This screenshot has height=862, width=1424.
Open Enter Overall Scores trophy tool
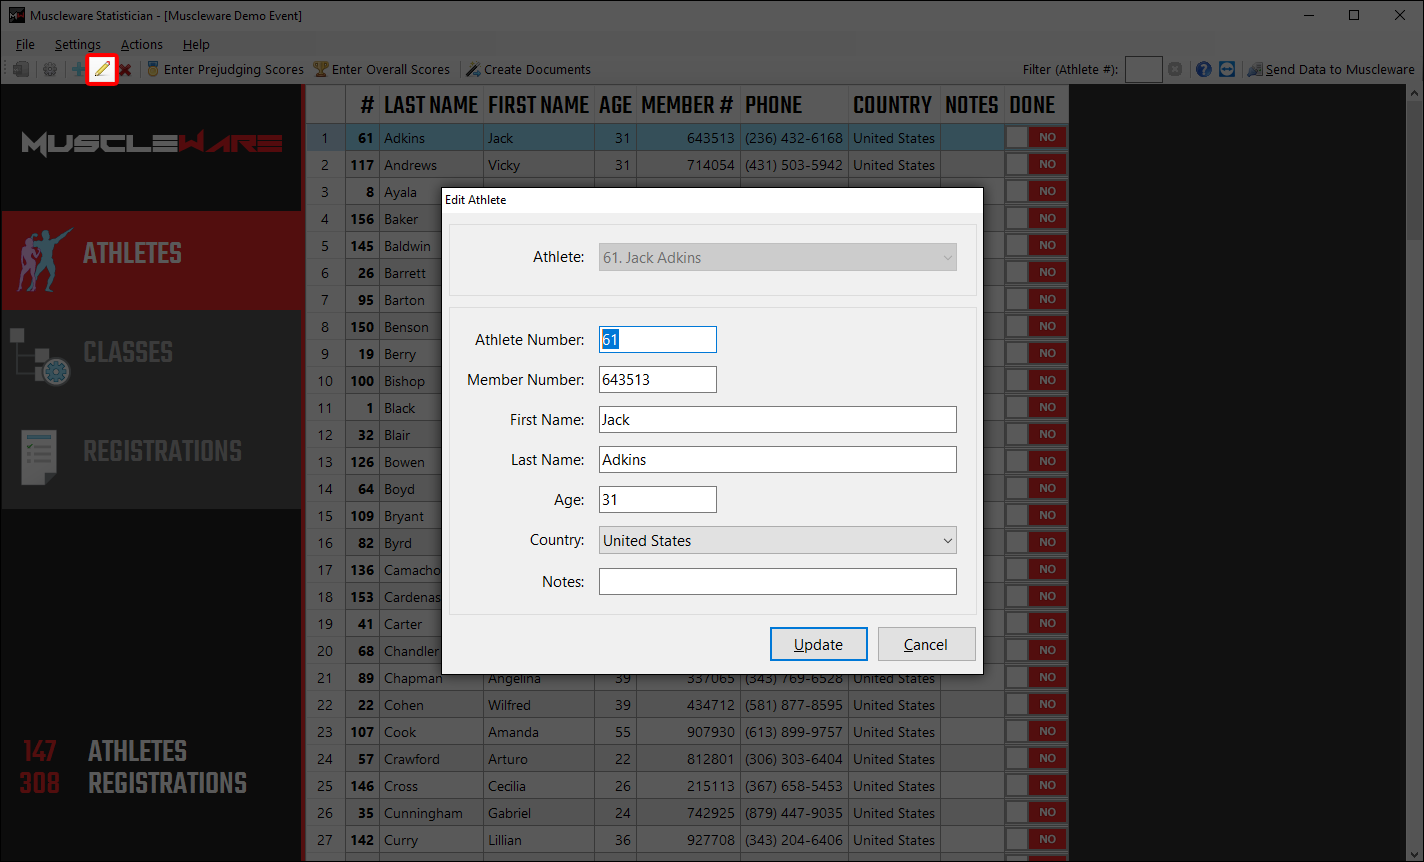[x=381, y=69]
